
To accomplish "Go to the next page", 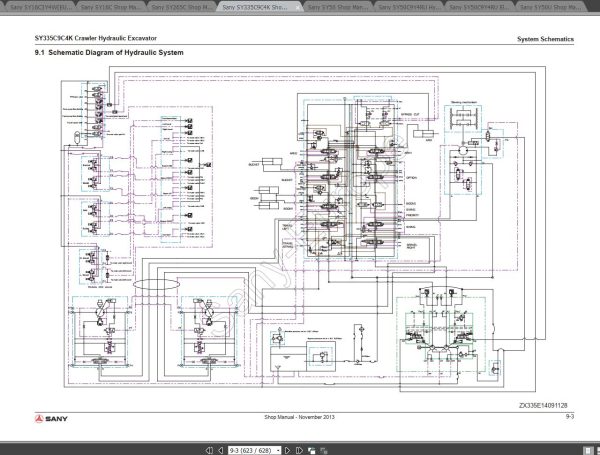I will click(x=287, y=450).
